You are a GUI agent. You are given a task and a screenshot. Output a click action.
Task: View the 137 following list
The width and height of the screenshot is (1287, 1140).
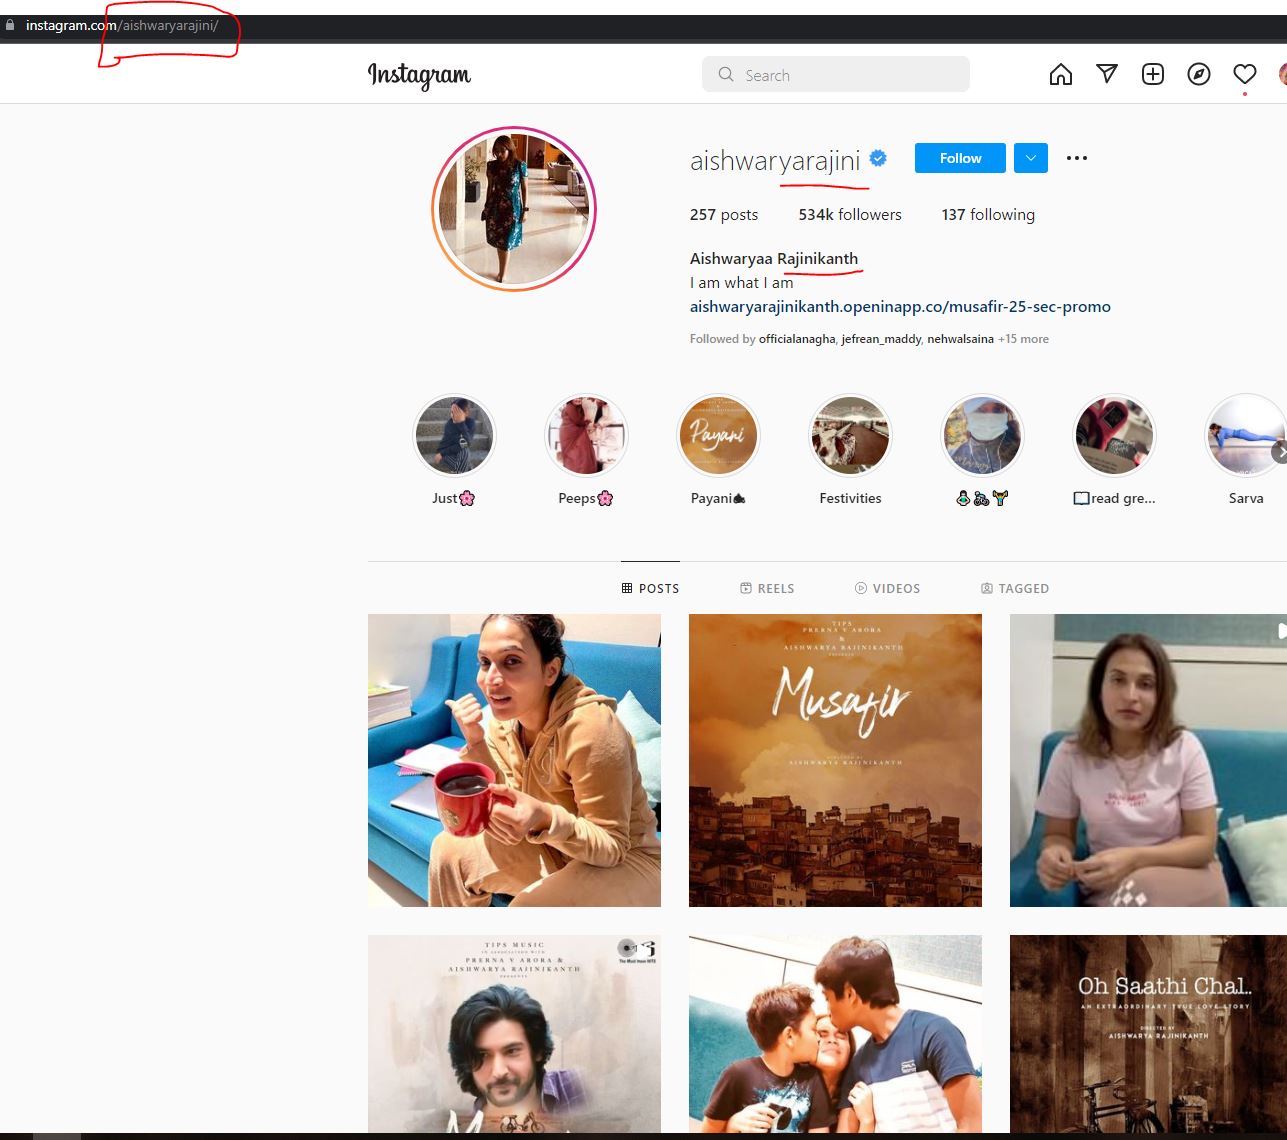click(x=988, y=215)
